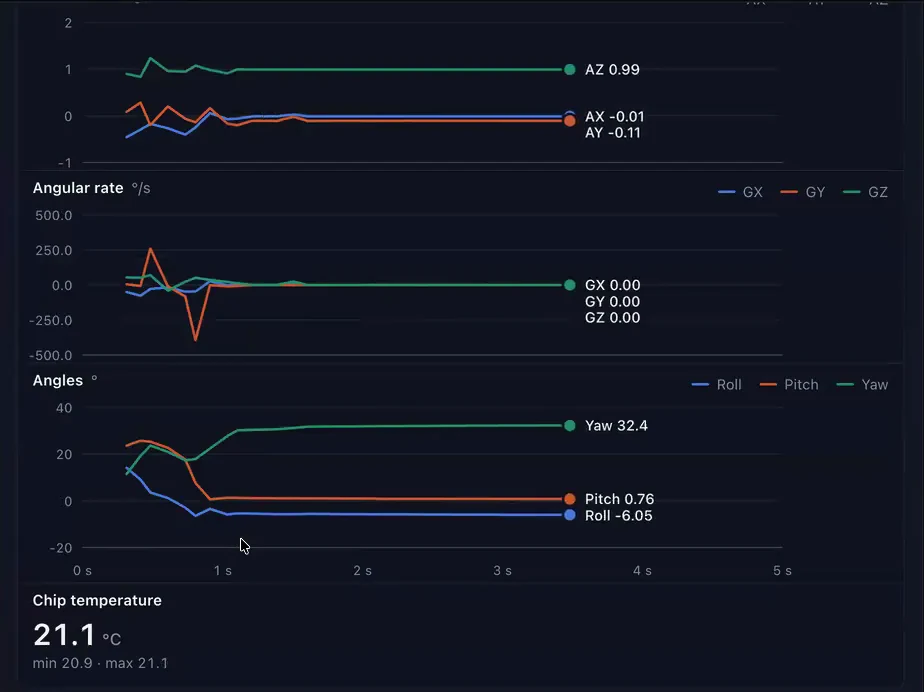This screenshot has width=924, height=692.
Task: Select the AZ 0.99 value label
Action: 612,70
